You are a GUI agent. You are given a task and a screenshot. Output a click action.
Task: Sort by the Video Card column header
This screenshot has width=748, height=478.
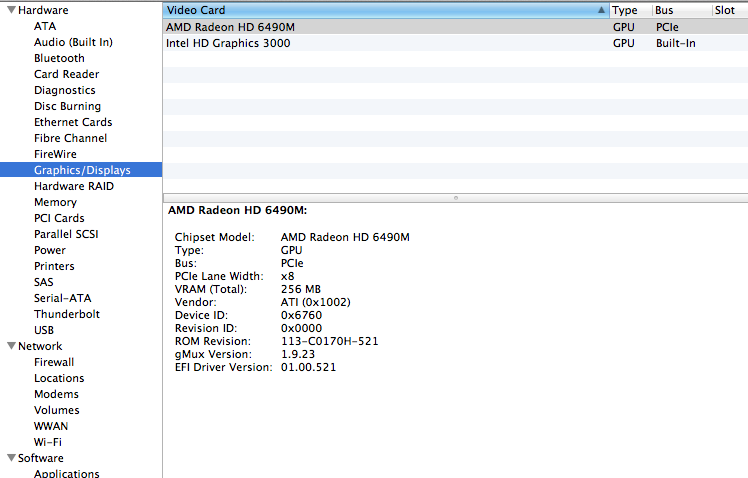pos(386,10)
